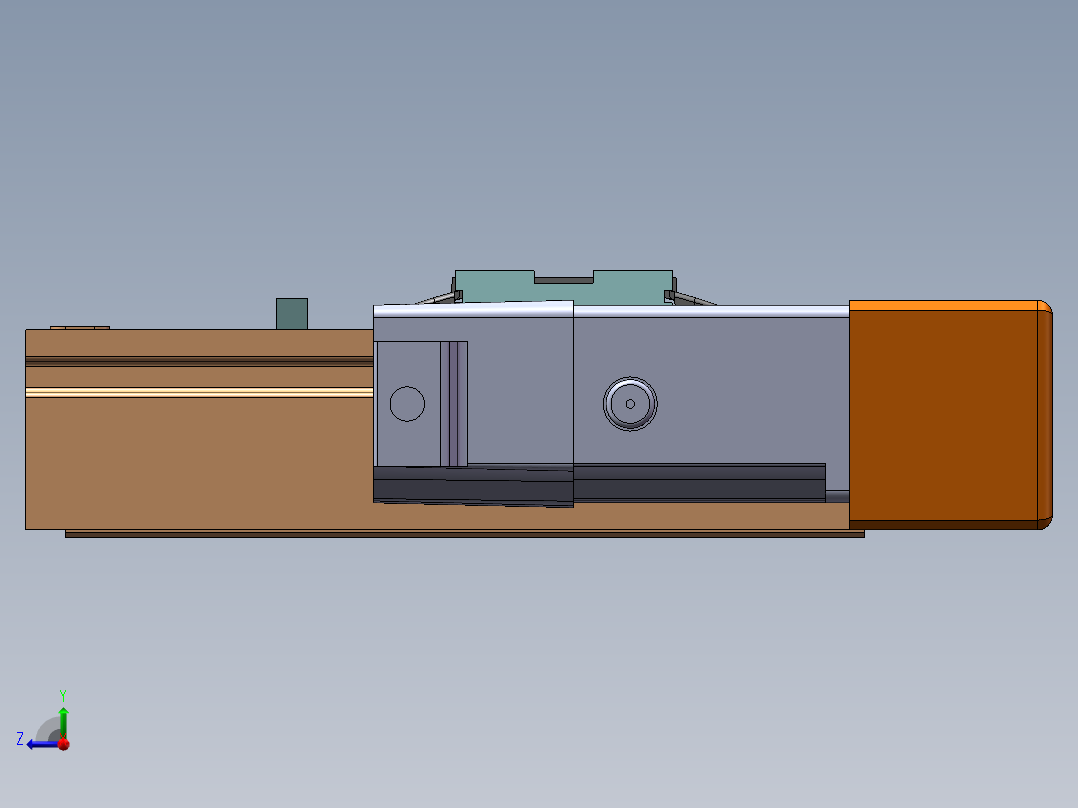Select the thin plate beneath the brown base
The width and height of the screenshot is (1078, 808).
tap(465, 534)
